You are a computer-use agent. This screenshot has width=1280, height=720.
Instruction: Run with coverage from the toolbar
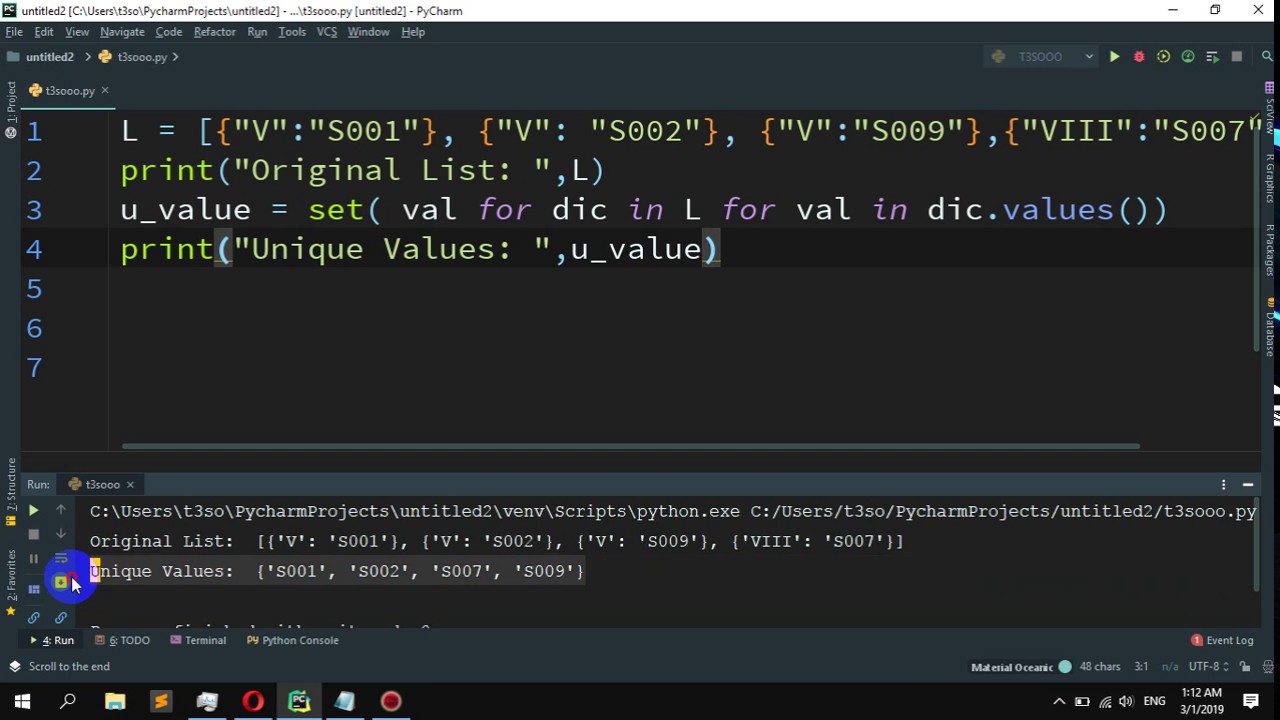coord(1163,57)
